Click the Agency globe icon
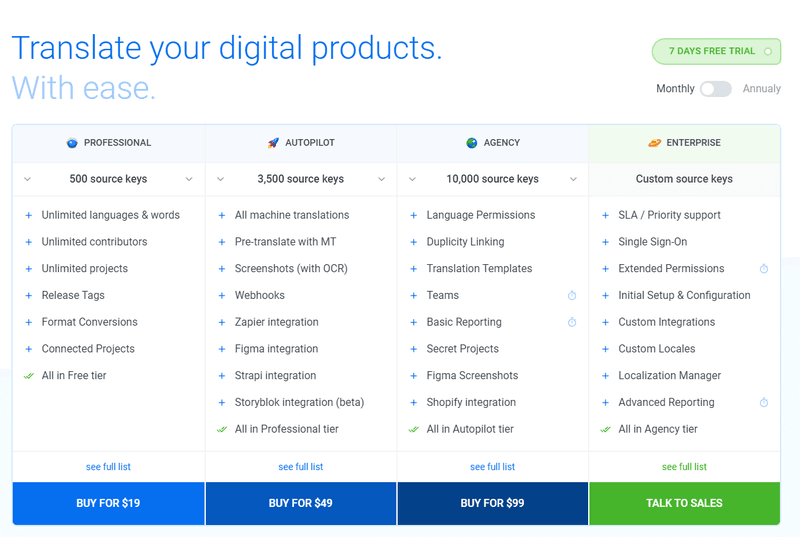800x537 pixels. 471,143
